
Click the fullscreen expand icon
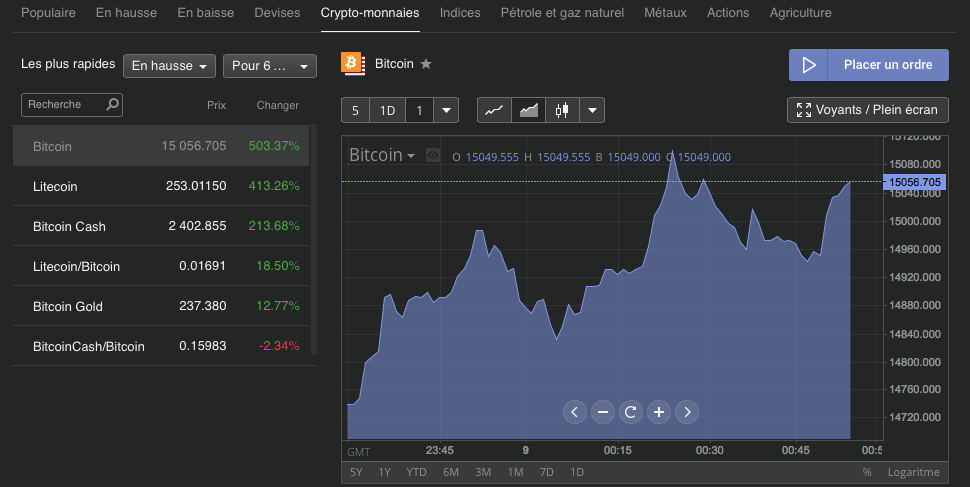(804, 110)
